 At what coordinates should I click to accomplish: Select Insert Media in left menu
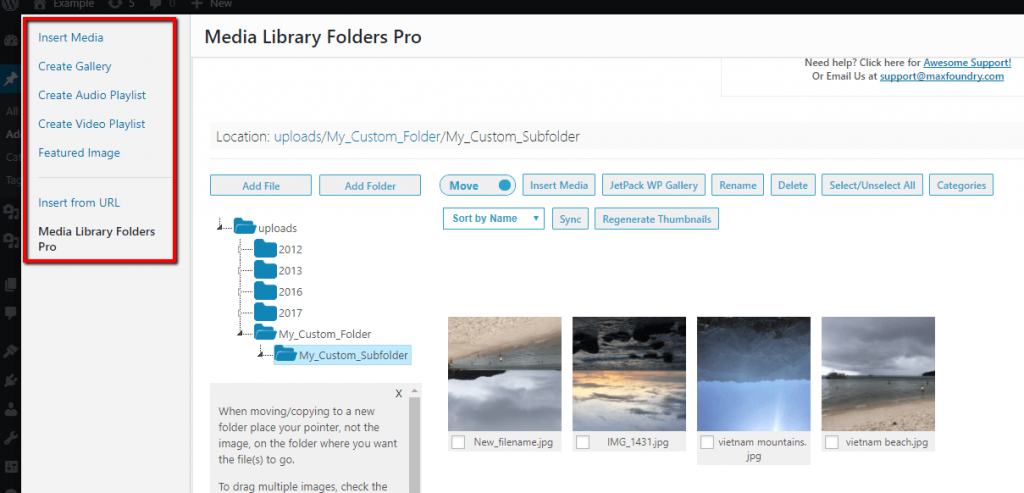(71, 37)
